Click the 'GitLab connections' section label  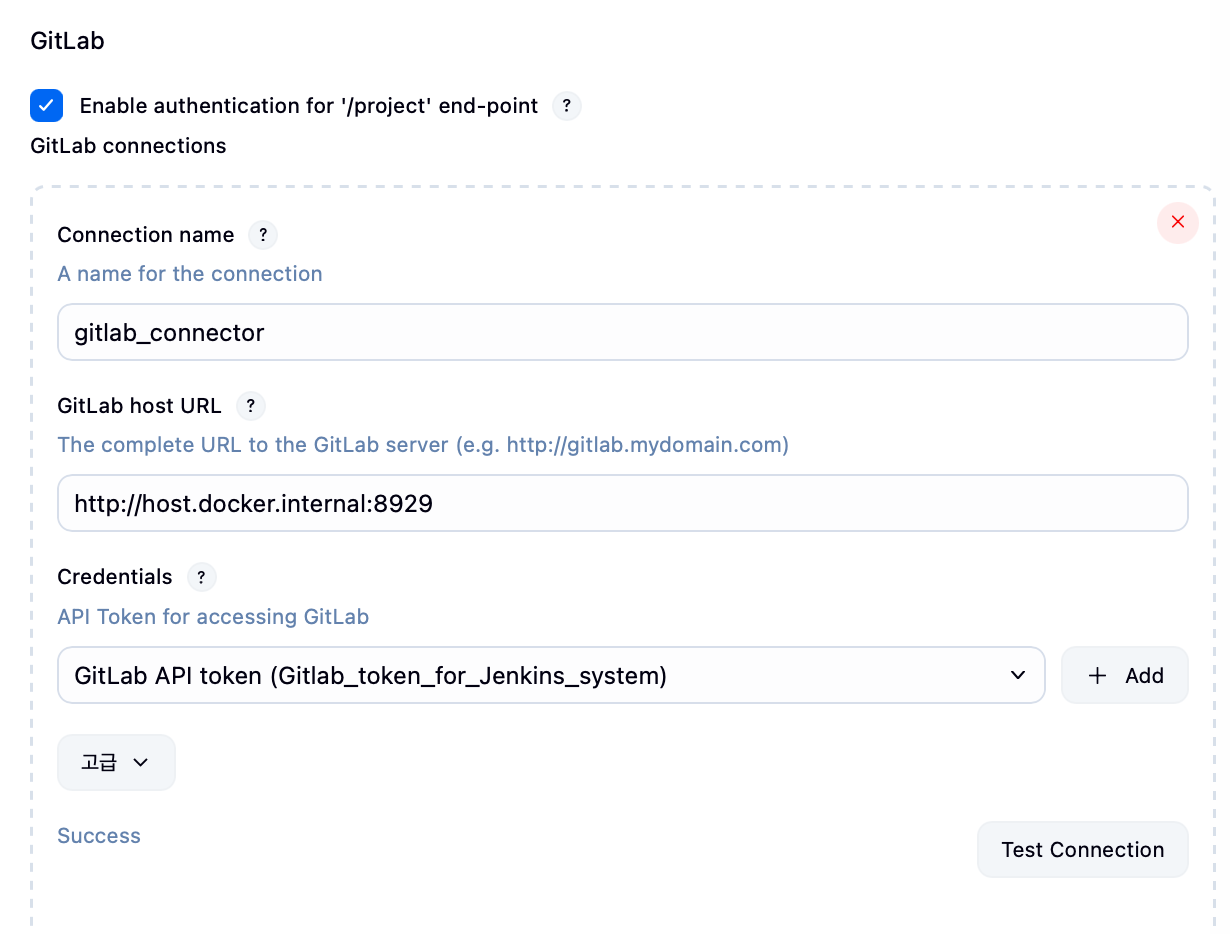tap(128, 146)
